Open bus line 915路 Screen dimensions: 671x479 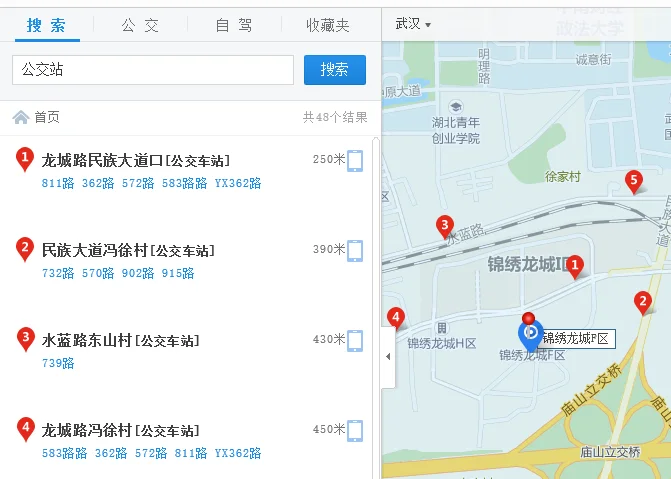click(x=178, y=273)
